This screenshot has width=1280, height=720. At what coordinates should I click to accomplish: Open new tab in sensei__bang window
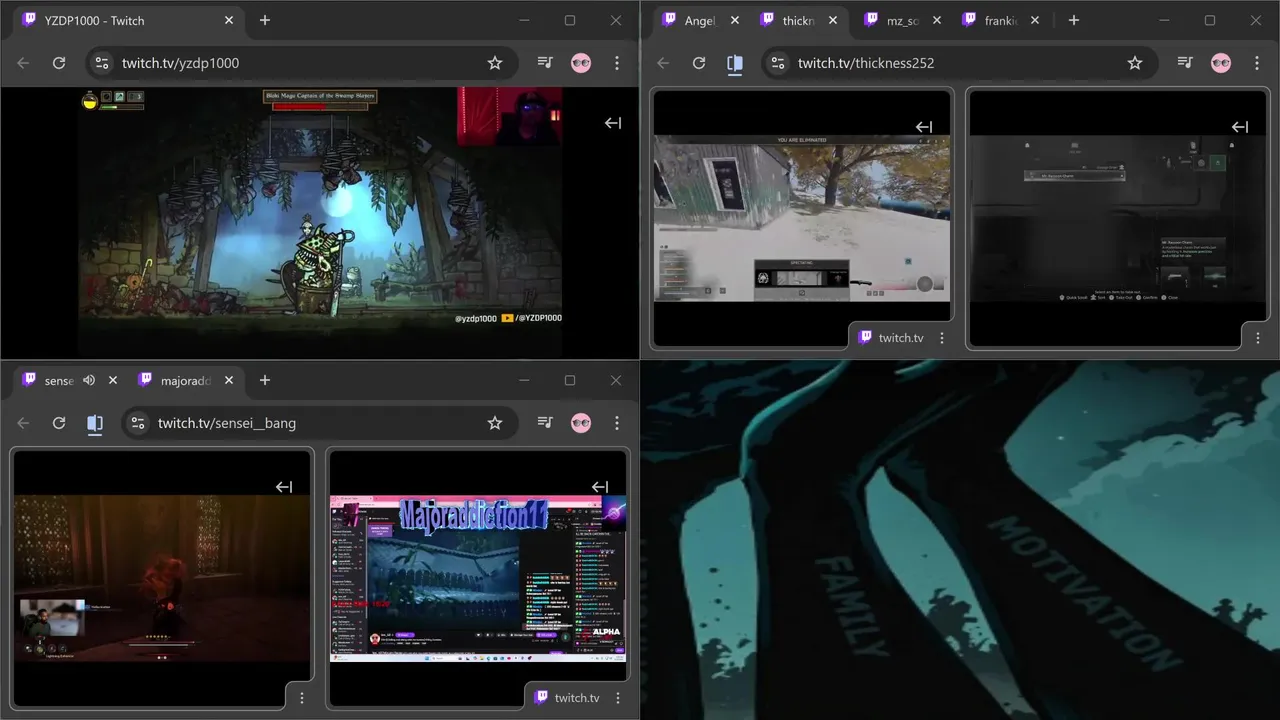[265, 380]
